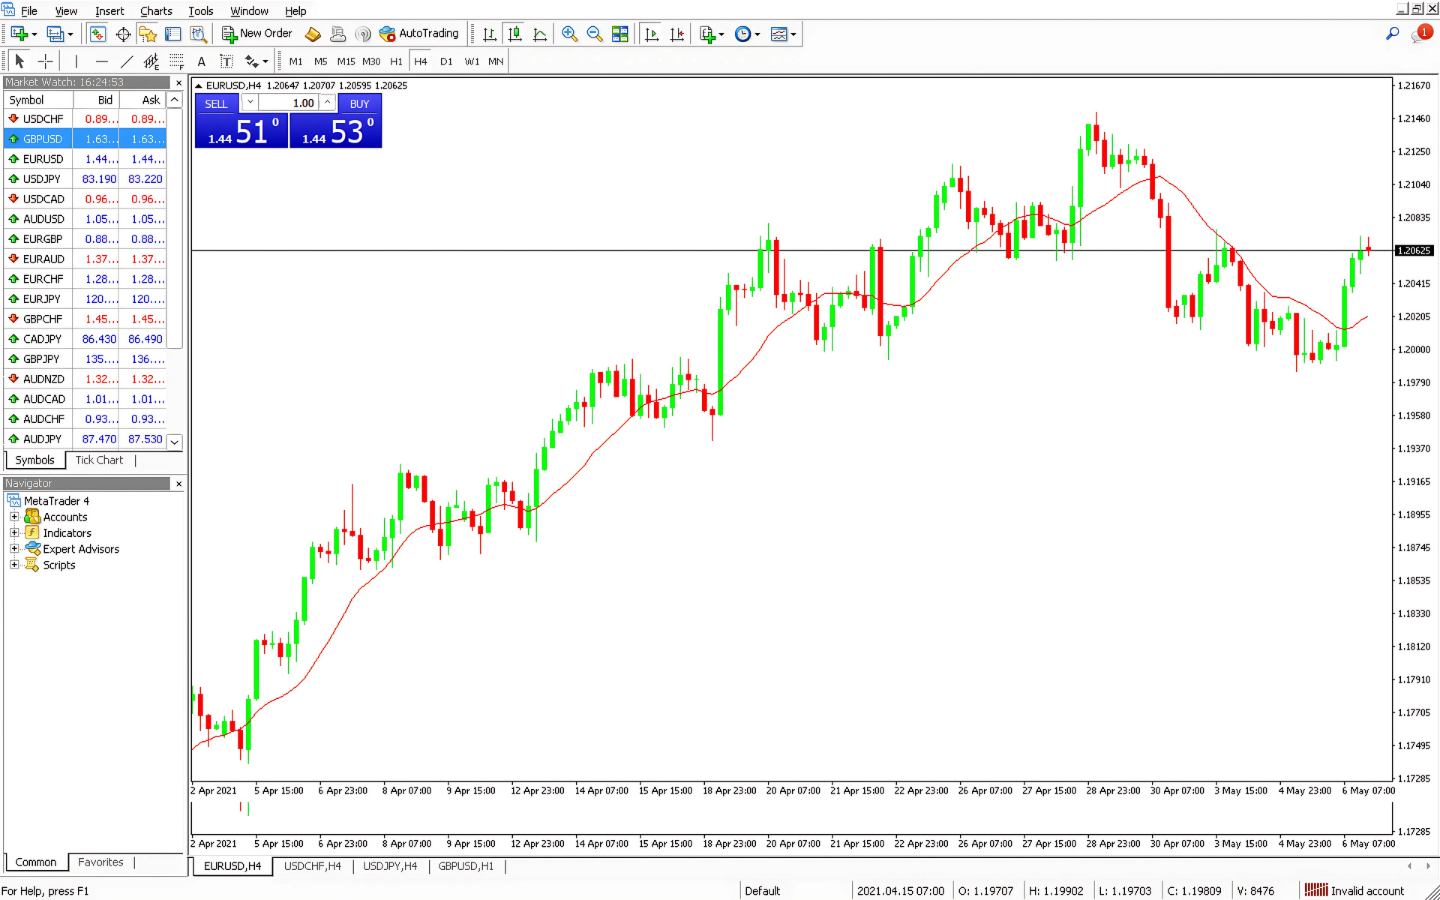The image size is (1440, 900).
Task: Tile the chart windows
Action: click(x=620, y=33)
